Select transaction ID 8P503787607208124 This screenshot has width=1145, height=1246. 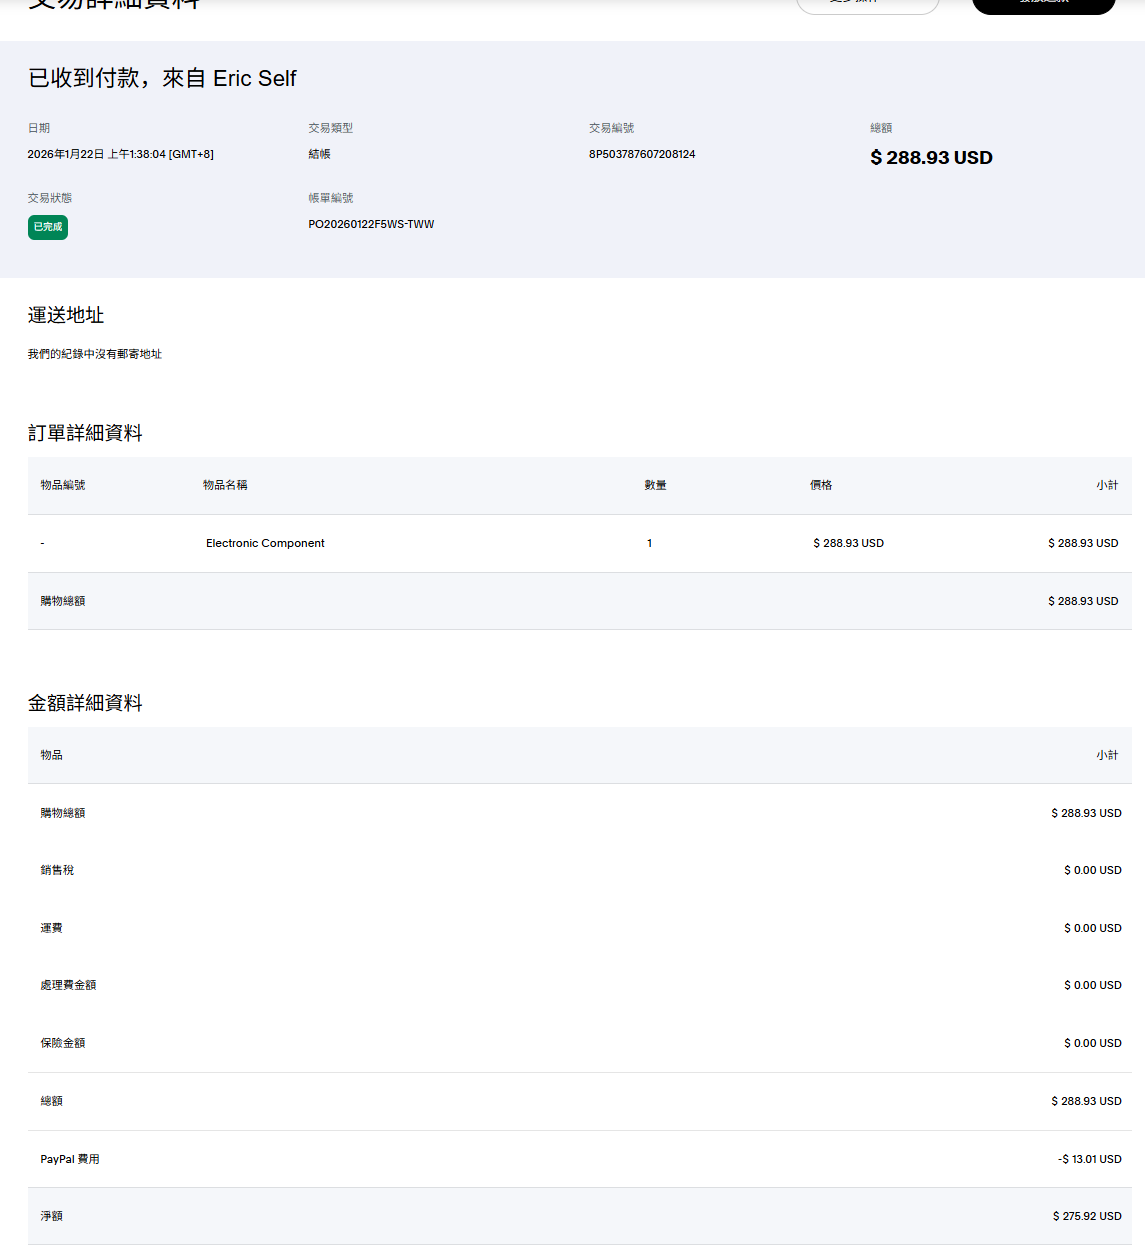[642, 154]
